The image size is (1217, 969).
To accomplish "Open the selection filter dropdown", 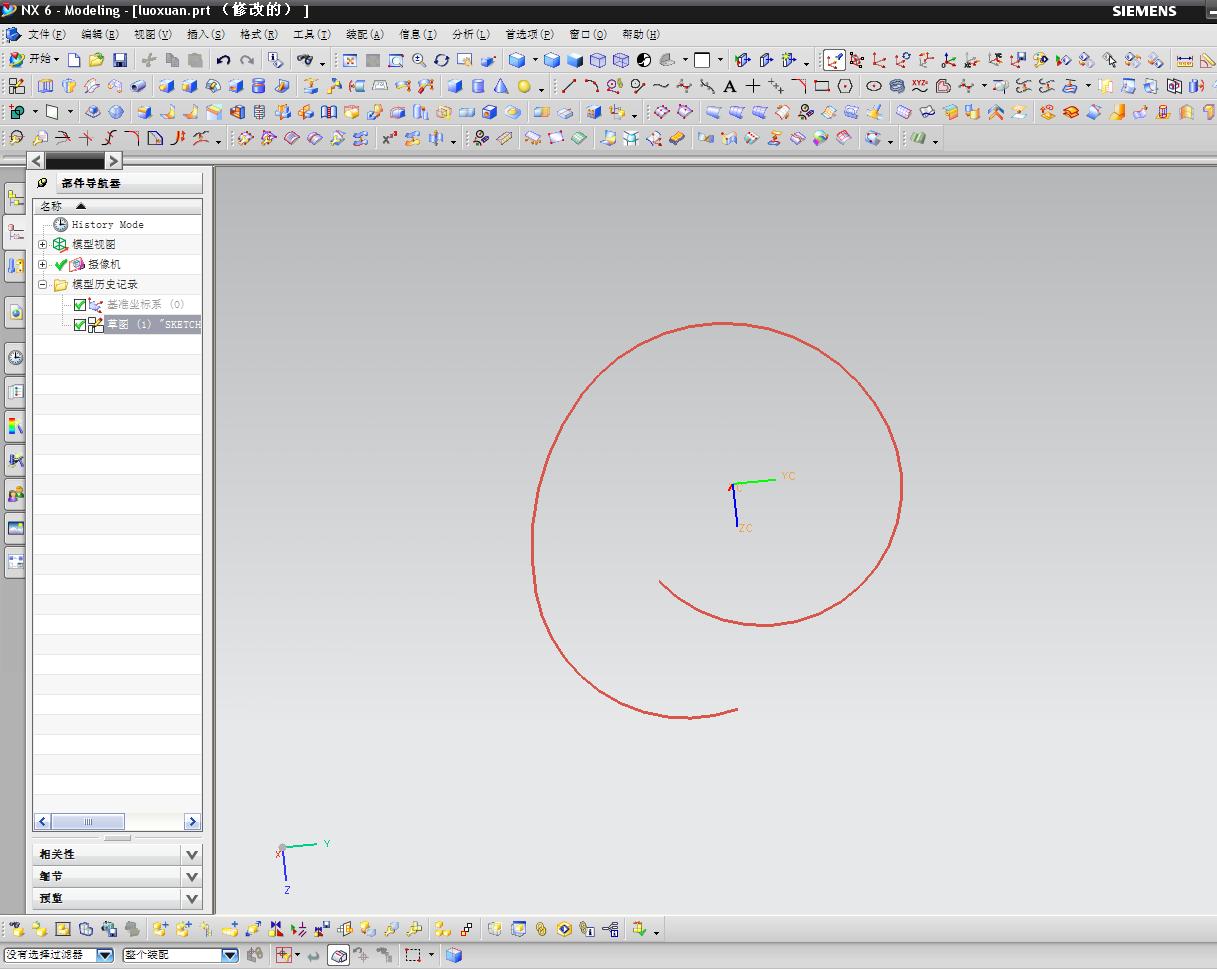I will point(105,955).
